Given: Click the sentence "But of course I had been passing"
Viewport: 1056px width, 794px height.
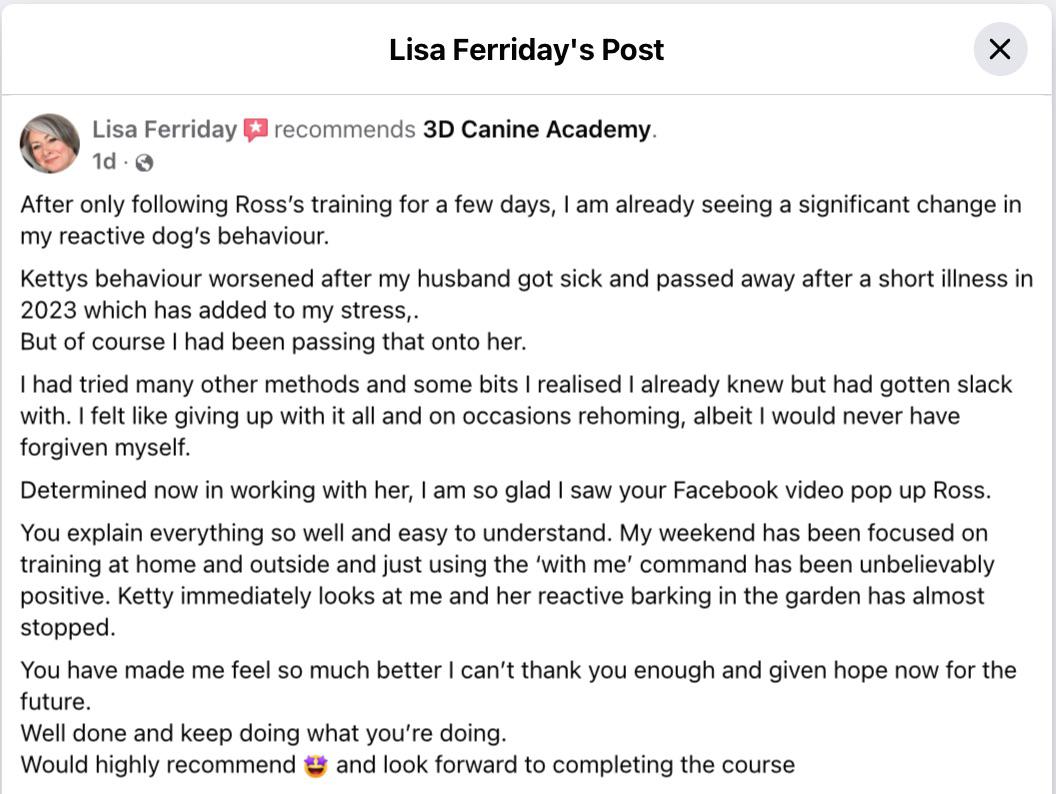Looking at the screenshot, I should (x=273, y=341).
